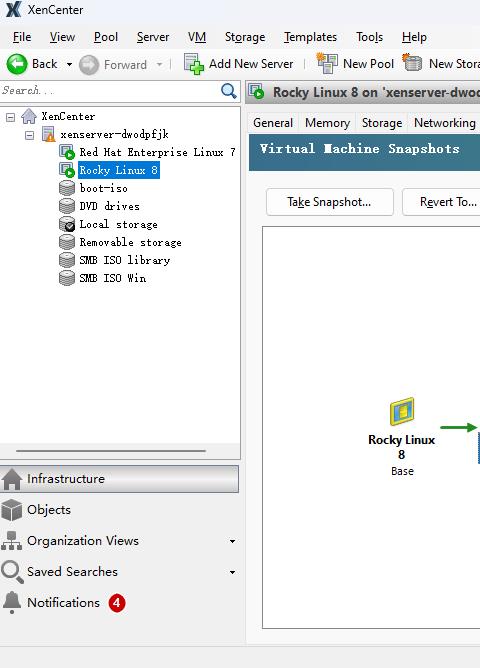Select the 'Local storage' tree row text
Image resolution: width=480 pixels, height=668 pixels.
118,224
